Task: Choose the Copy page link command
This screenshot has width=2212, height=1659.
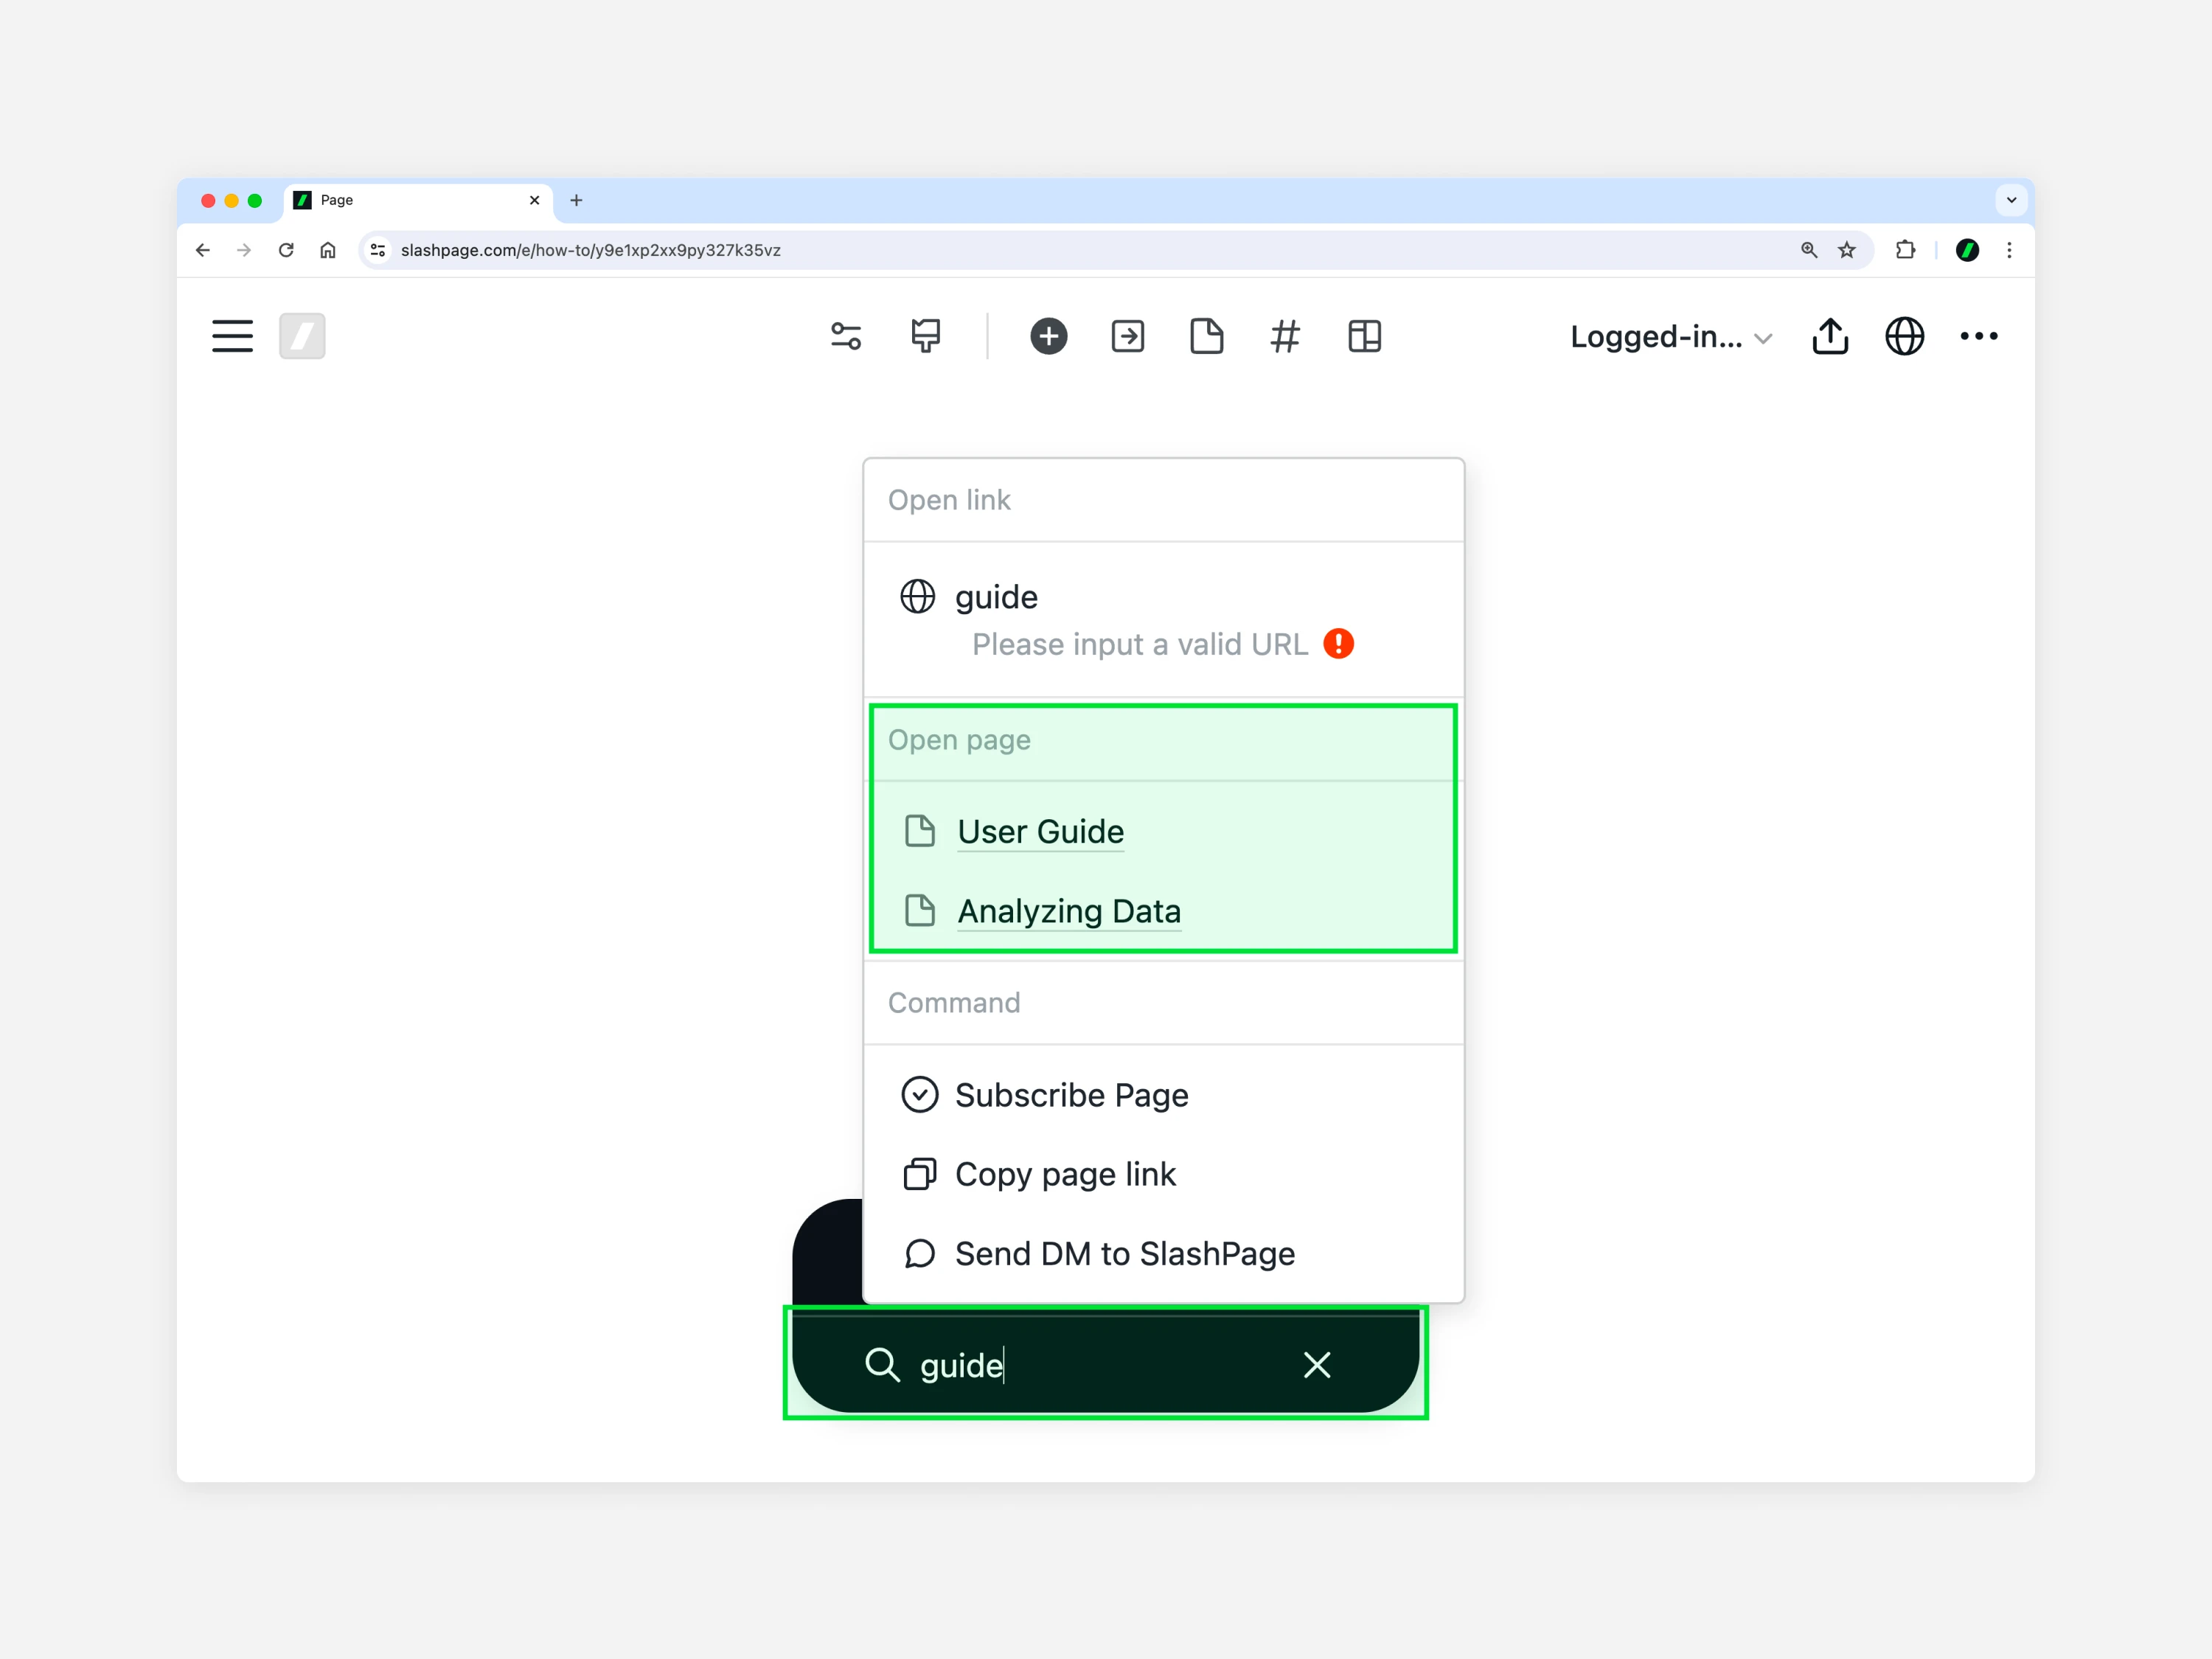Action: click(x=1065, y=1174)
